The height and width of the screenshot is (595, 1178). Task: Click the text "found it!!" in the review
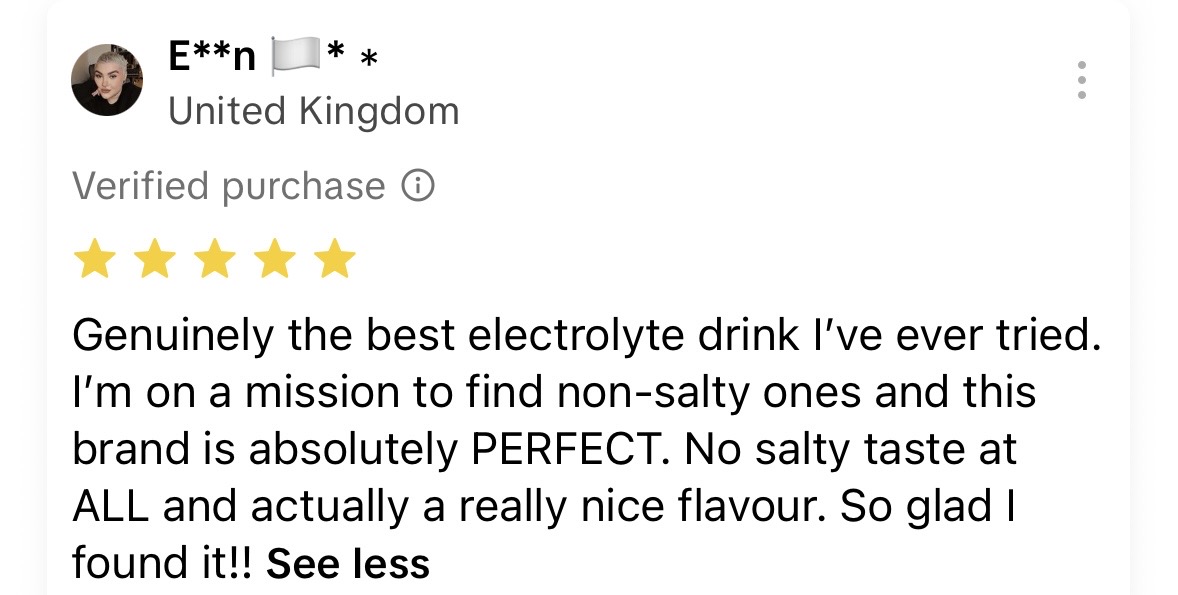(162, 564)
